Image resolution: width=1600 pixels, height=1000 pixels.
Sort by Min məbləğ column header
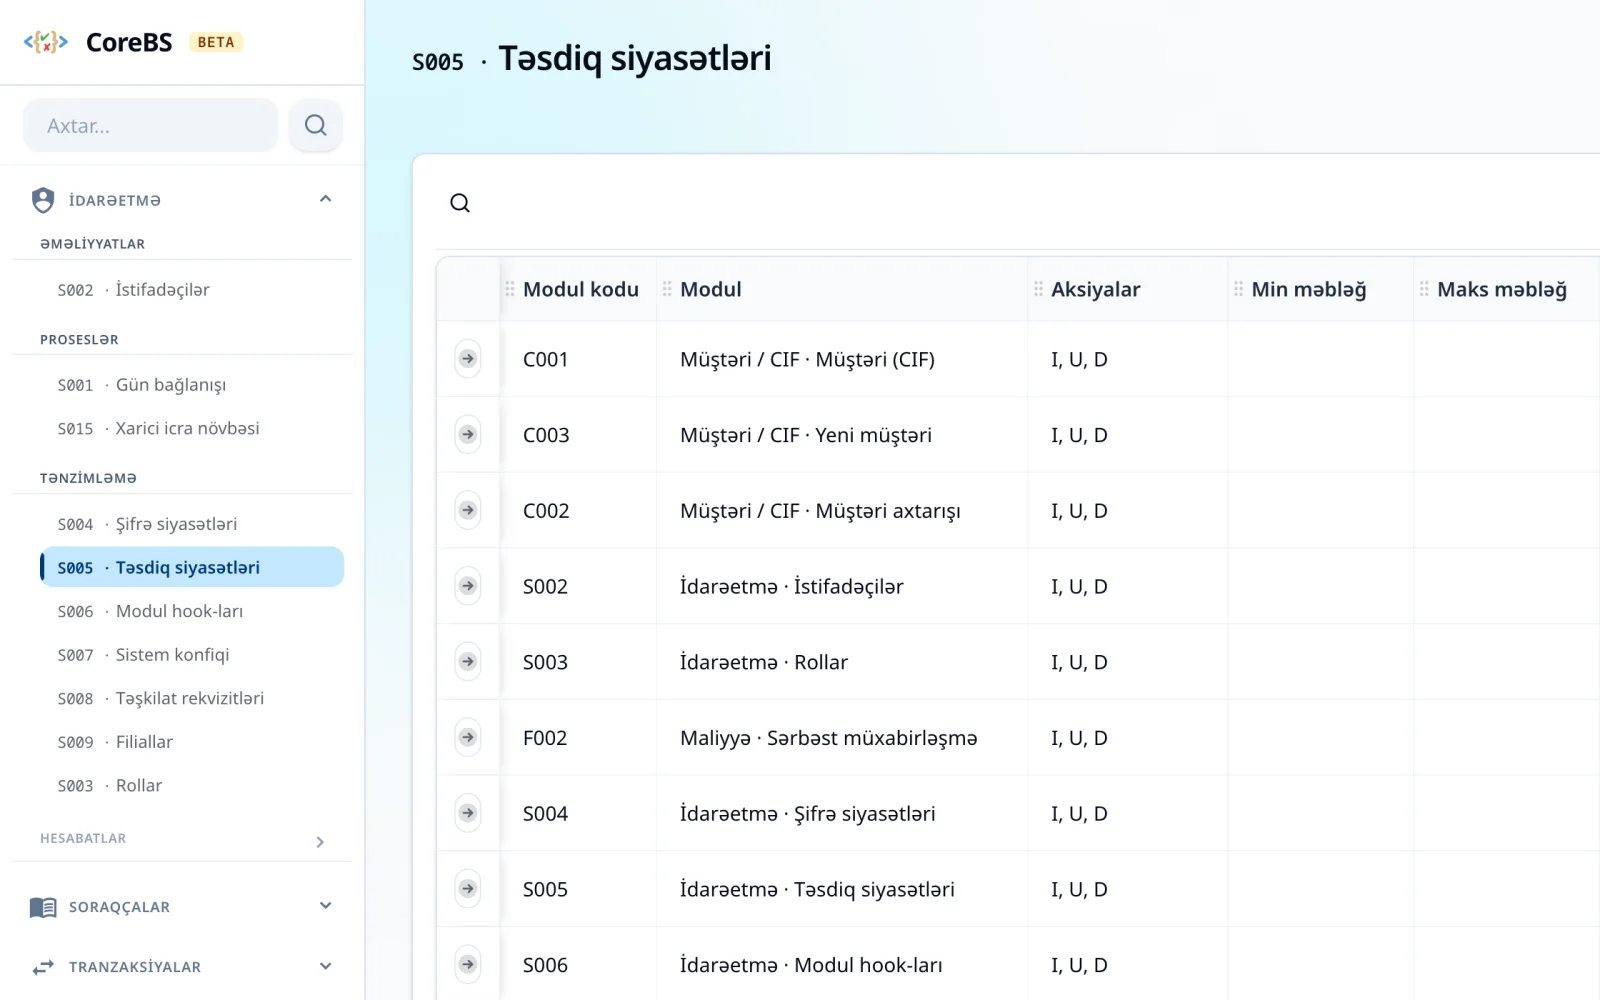[x=1308, y=289]
